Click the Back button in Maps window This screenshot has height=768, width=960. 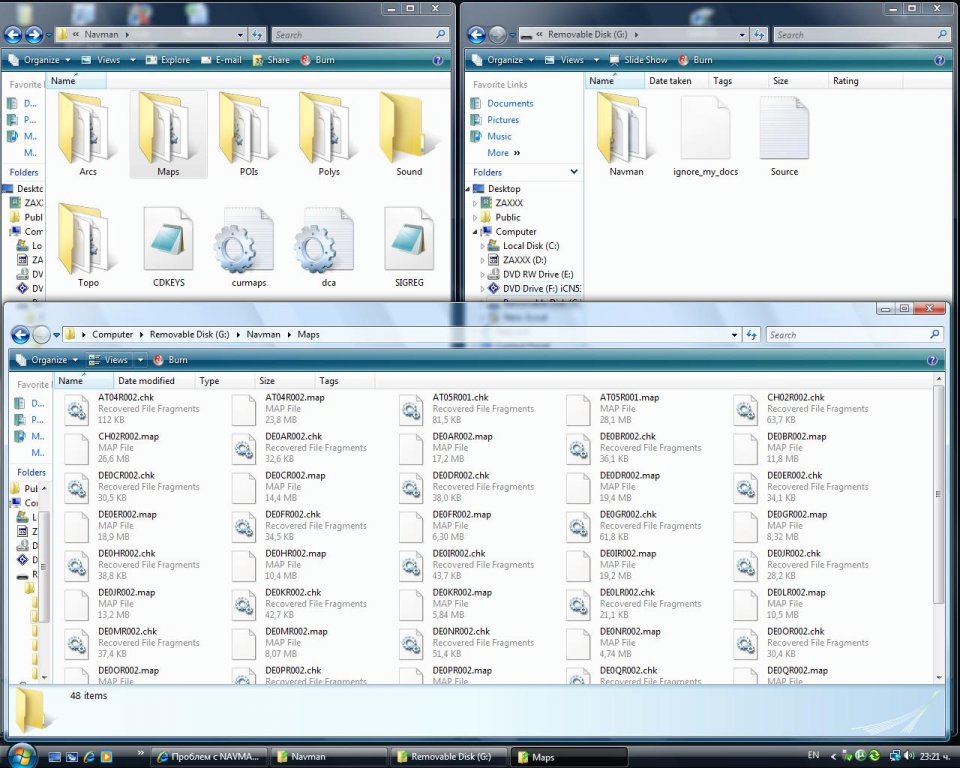[20, 335]
